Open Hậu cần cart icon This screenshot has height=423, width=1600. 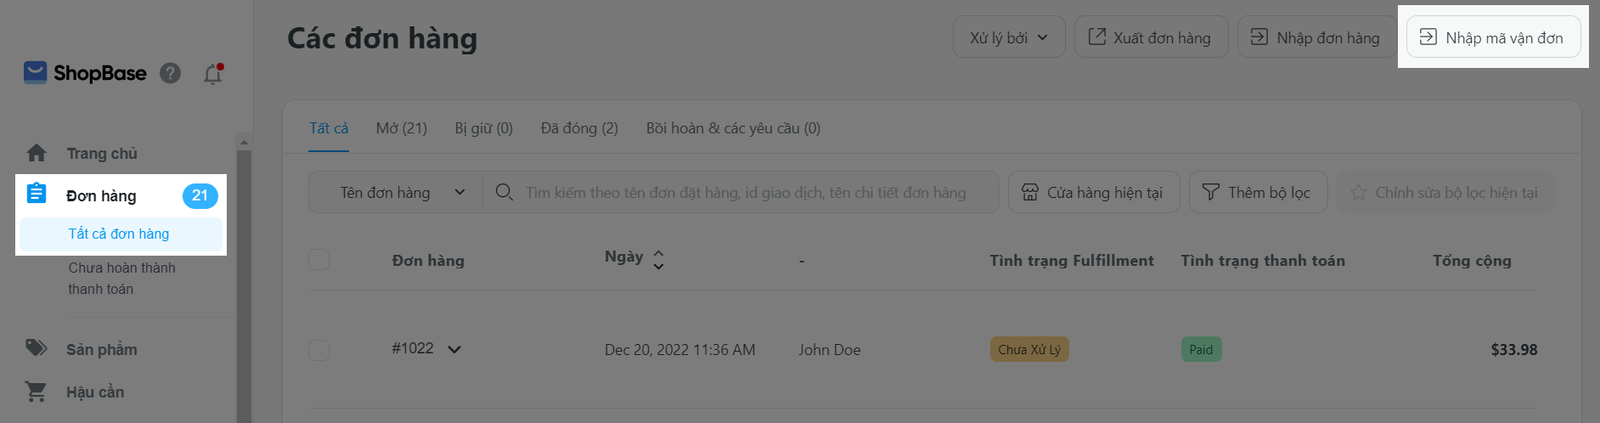coord(37,392)
